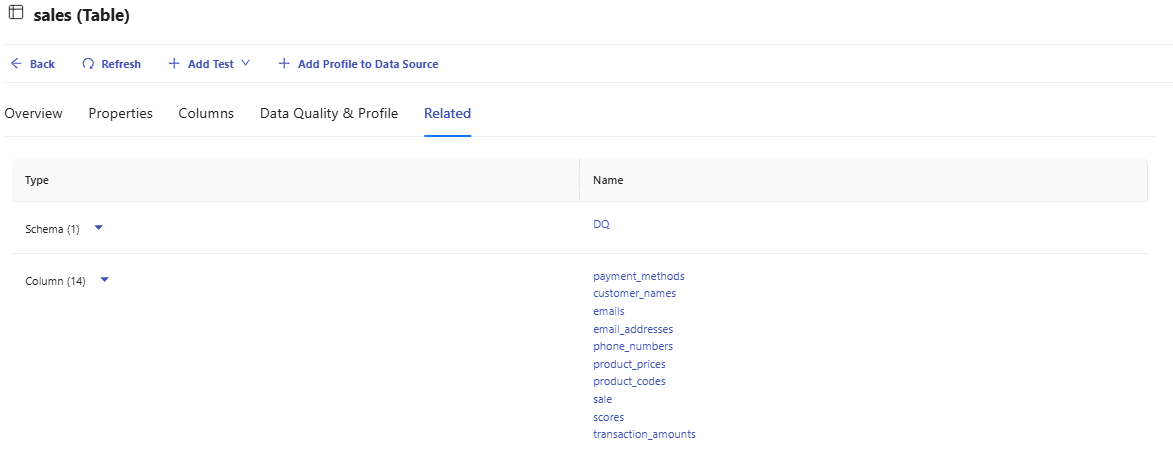1173x453 pixels.
Task: Click the Refresh circular arrow icon
Action: [88, 64]
